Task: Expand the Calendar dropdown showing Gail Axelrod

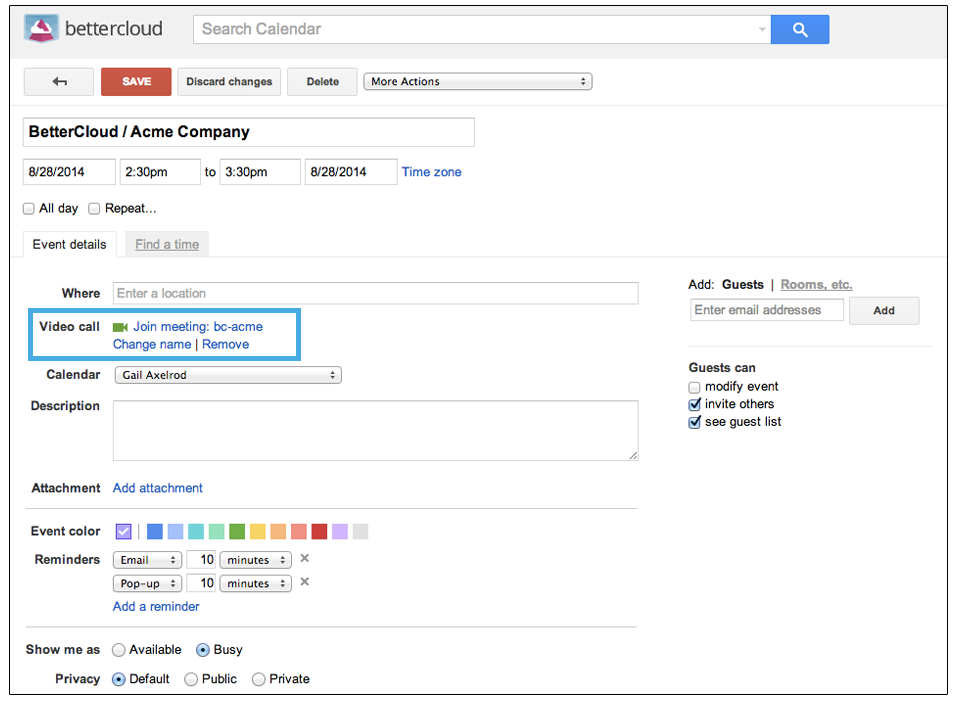Action: 228,375
